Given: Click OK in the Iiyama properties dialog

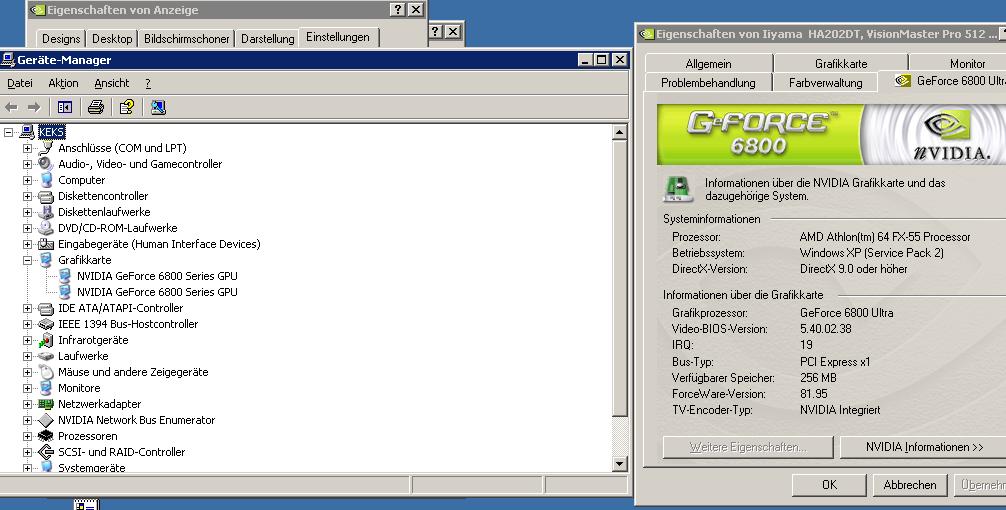Looking at the screenshot, I should (x=829, y=485).
